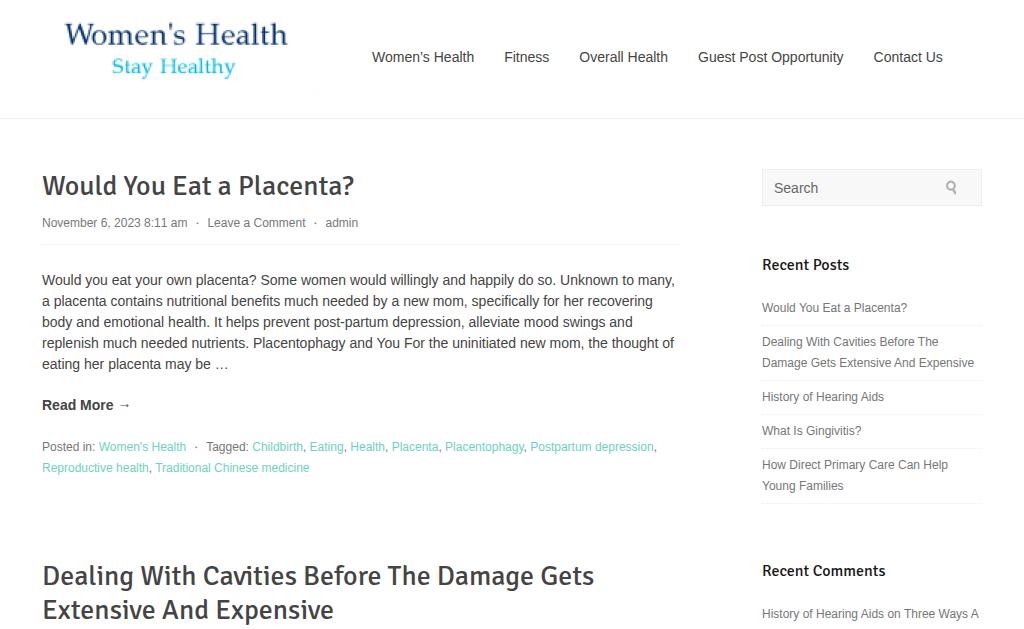
Task: Open the admin author link
Action: tap(342, 223)
